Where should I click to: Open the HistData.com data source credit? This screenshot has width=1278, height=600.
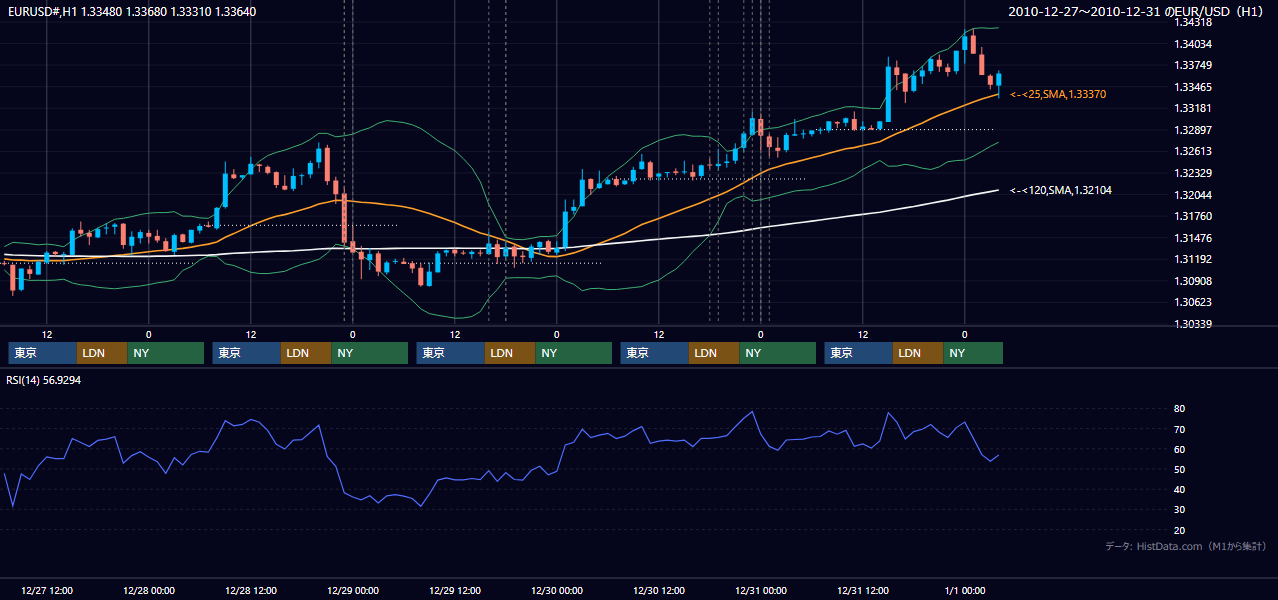pos(1185,546)
